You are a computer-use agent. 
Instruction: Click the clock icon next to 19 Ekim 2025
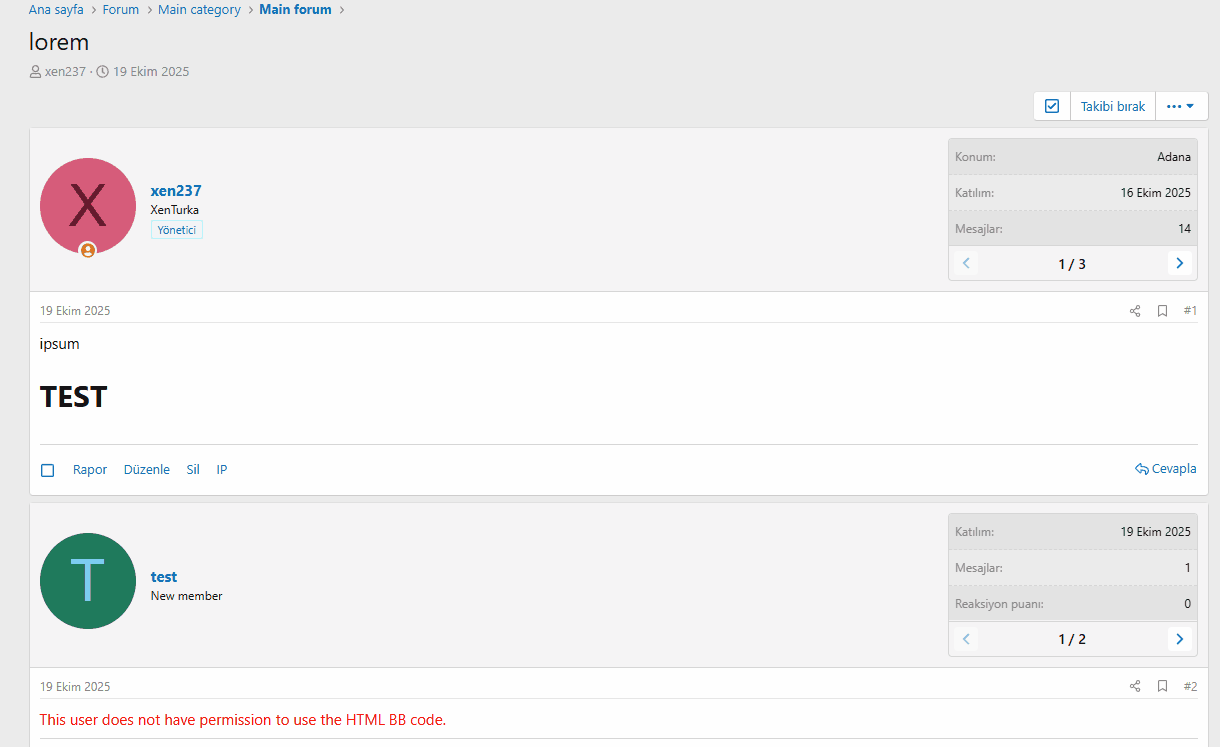pyautogui.click(x=101, y=71)
